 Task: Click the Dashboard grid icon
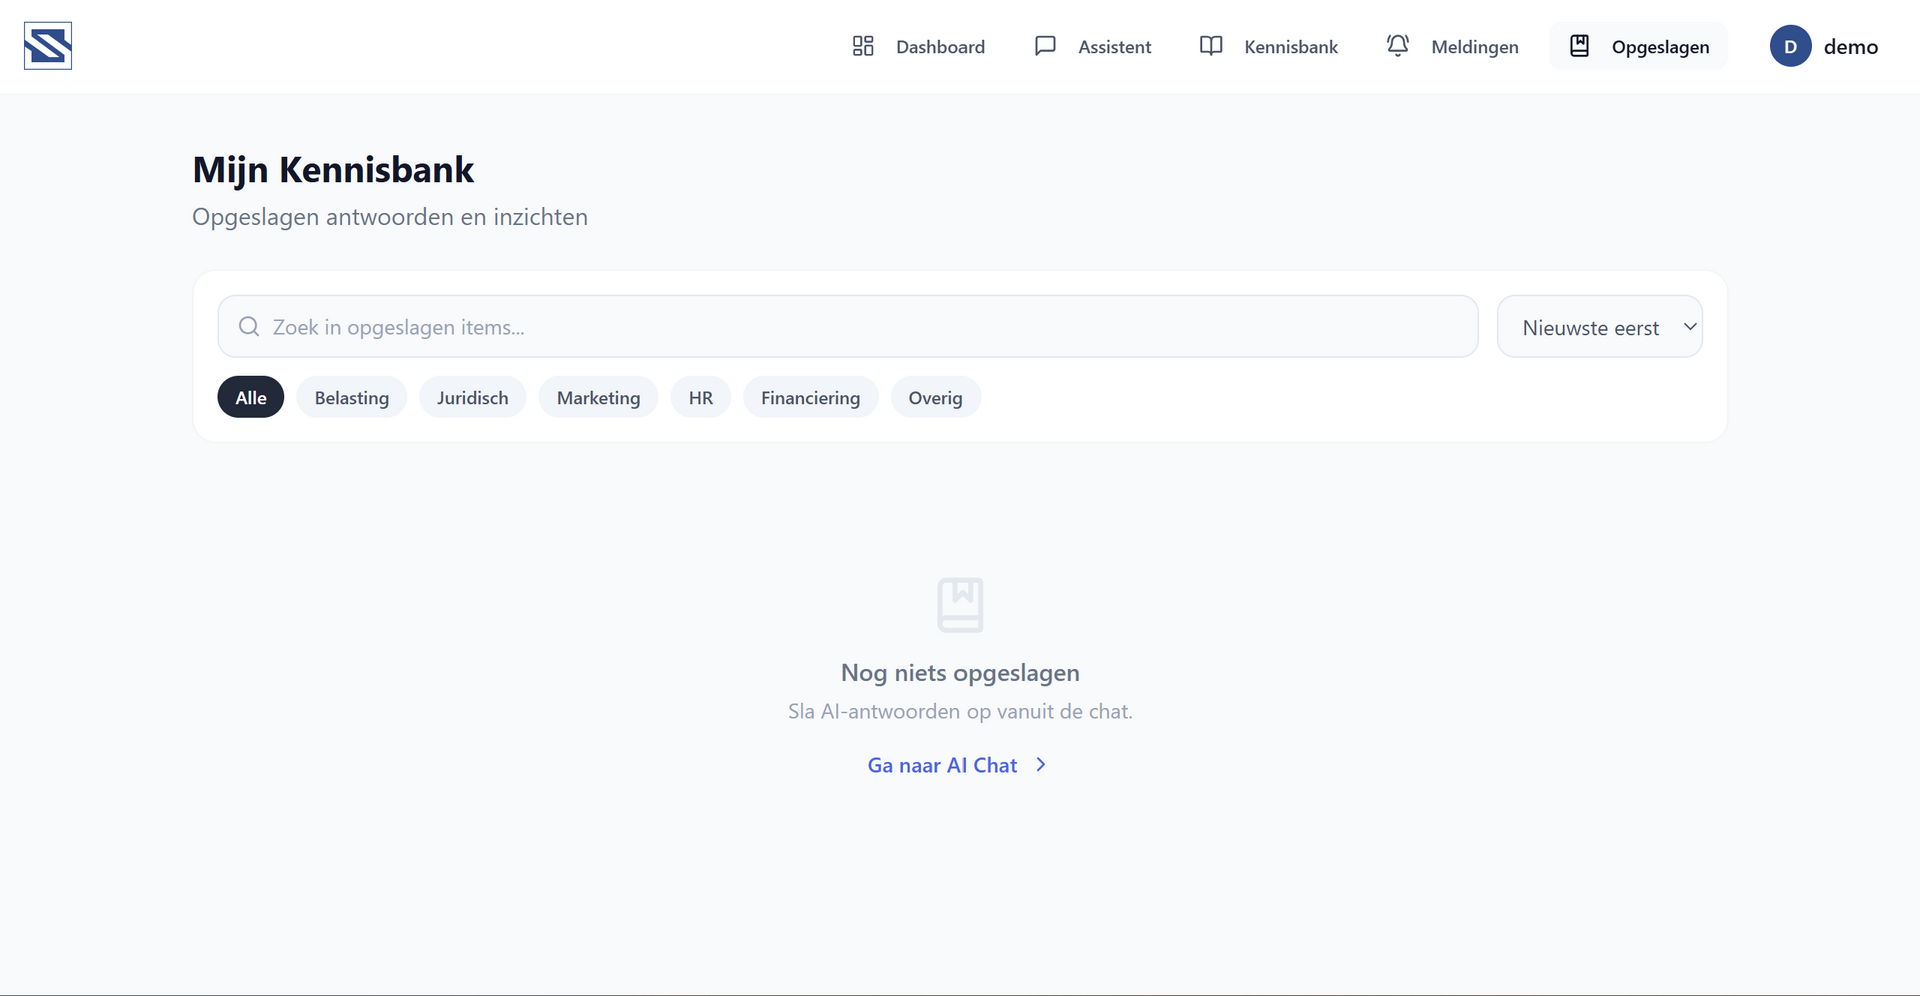tap(863, 46)
